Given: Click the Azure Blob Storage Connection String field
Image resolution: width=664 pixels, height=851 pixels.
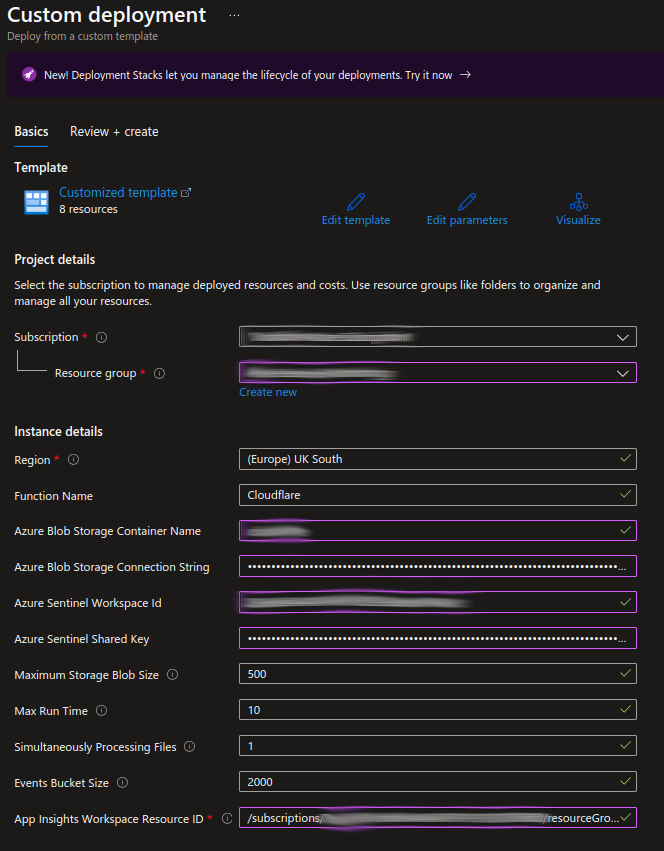Looking at the screenshot, I should [x=438, y=567].
